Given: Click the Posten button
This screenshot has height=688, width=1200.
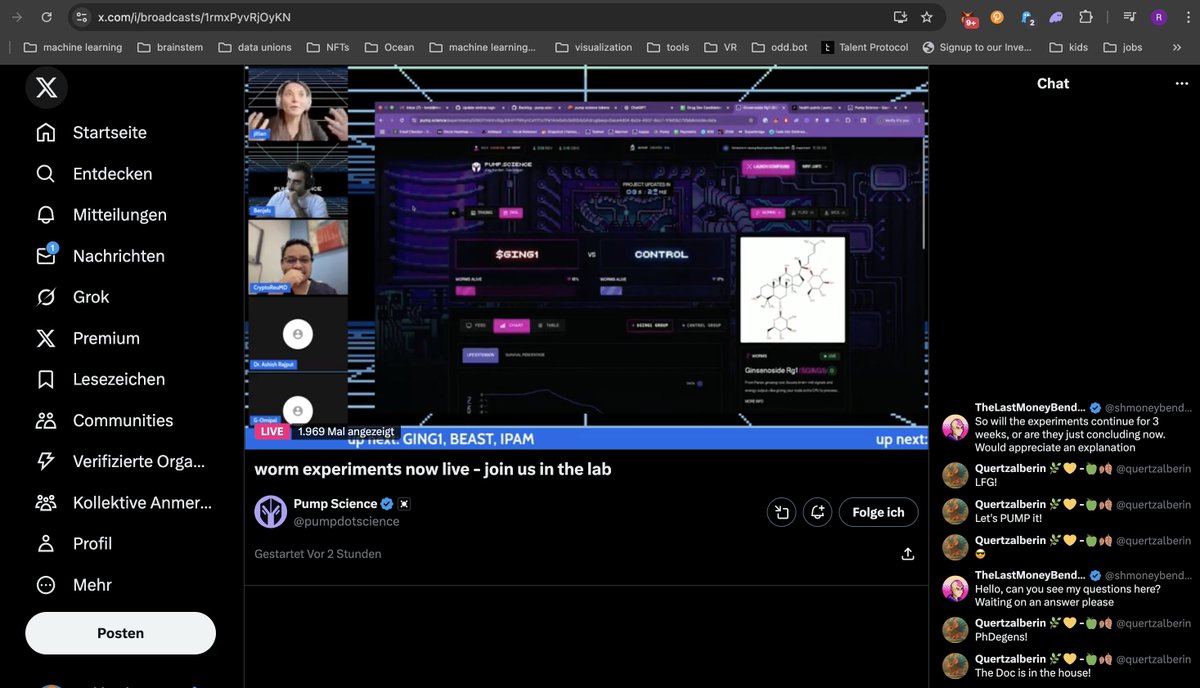Looking at the screenshot, I should 120,633.
